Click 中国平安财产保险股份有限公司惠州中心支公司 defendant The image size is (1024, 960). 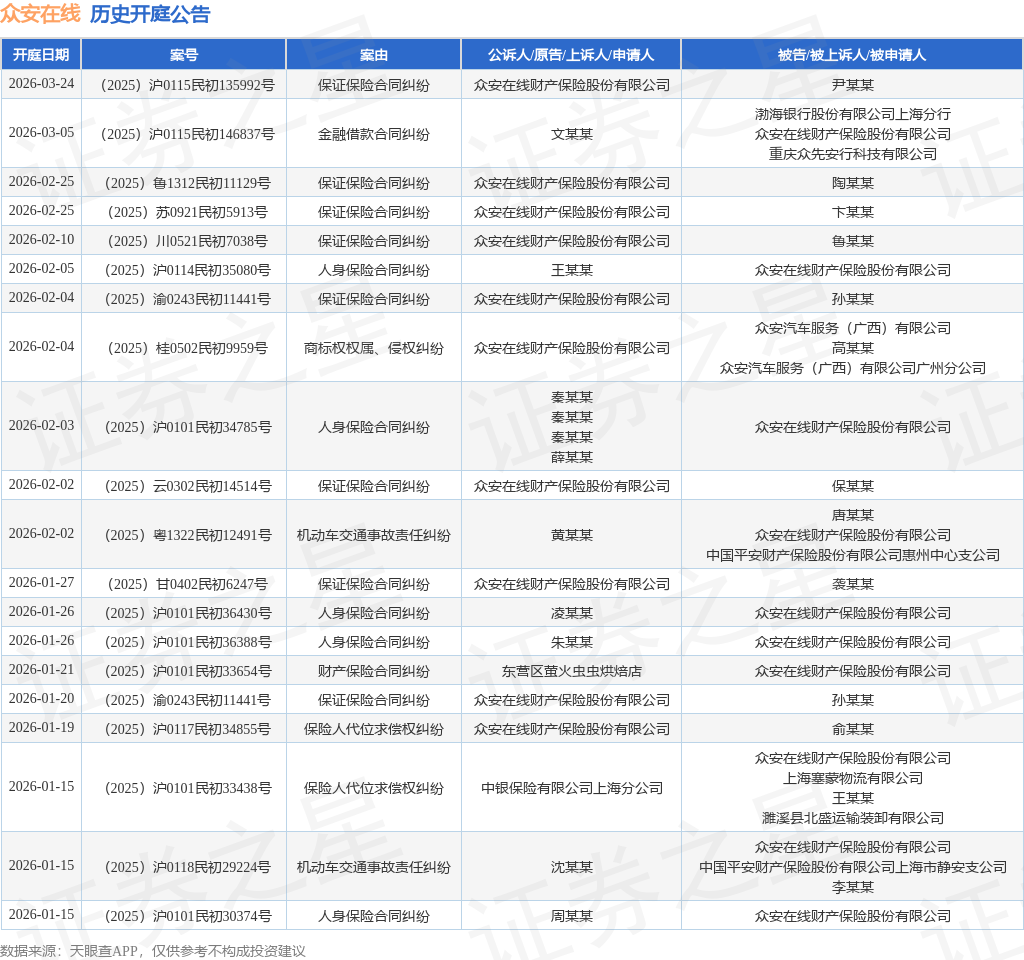coord(852,555)
